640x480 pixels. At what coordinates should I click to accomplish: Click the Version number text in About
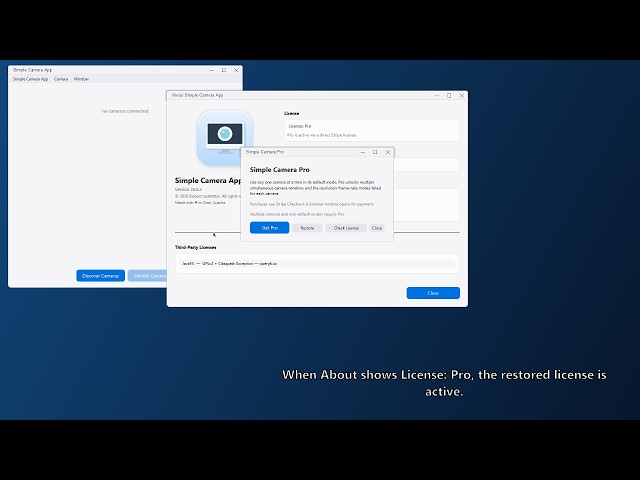point(188,189)
